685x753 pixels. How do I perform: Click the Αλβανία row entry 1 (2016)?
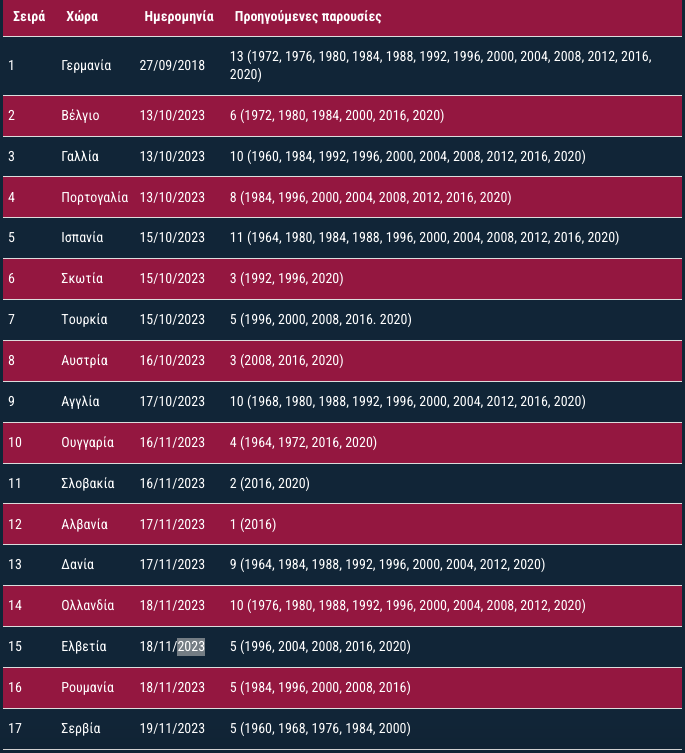[253, 524]
